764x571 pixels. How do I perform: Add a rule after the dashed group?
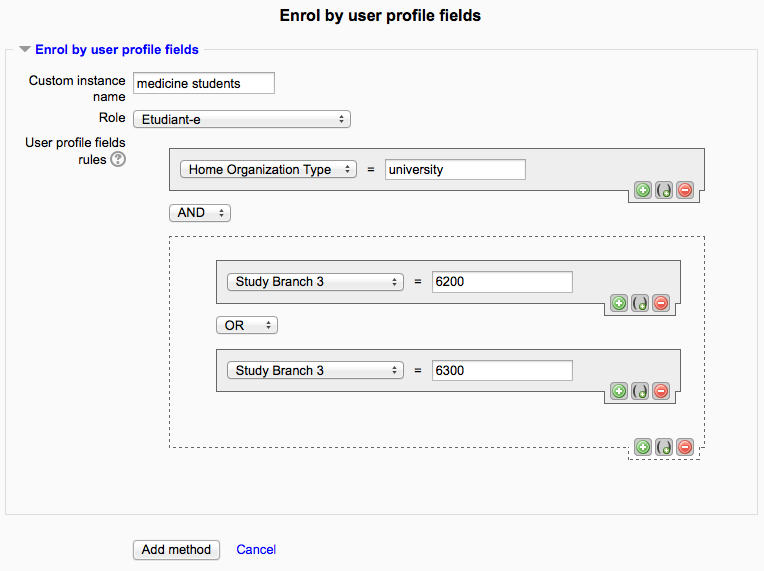pyautogui.click(x=643, y=447)
